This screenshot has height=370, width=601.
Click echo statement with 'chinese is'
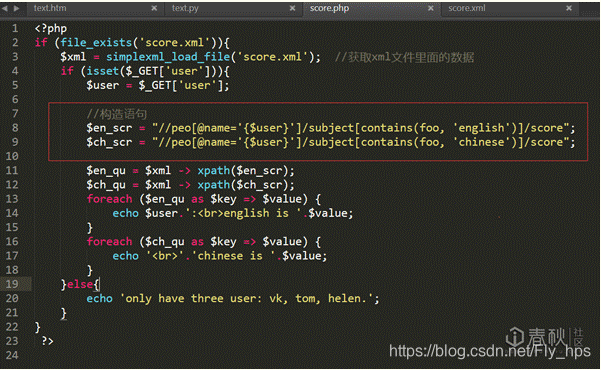pyautogui.click(x=220, y=256)
